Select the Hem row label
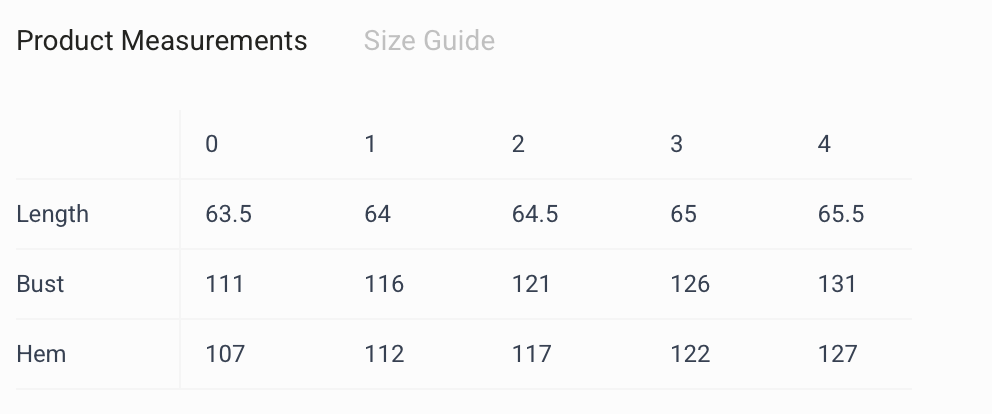The height and width of the screenshot is (414, 992). [x=41, y=353]
